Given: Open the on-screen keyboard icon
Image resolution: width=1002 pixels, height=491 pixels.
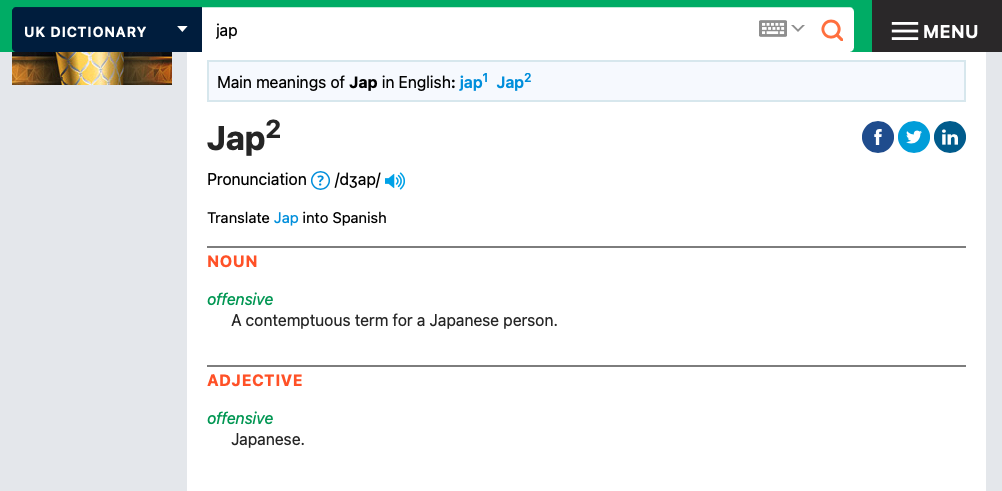Looking at the screenshot, I should (772, 29).
